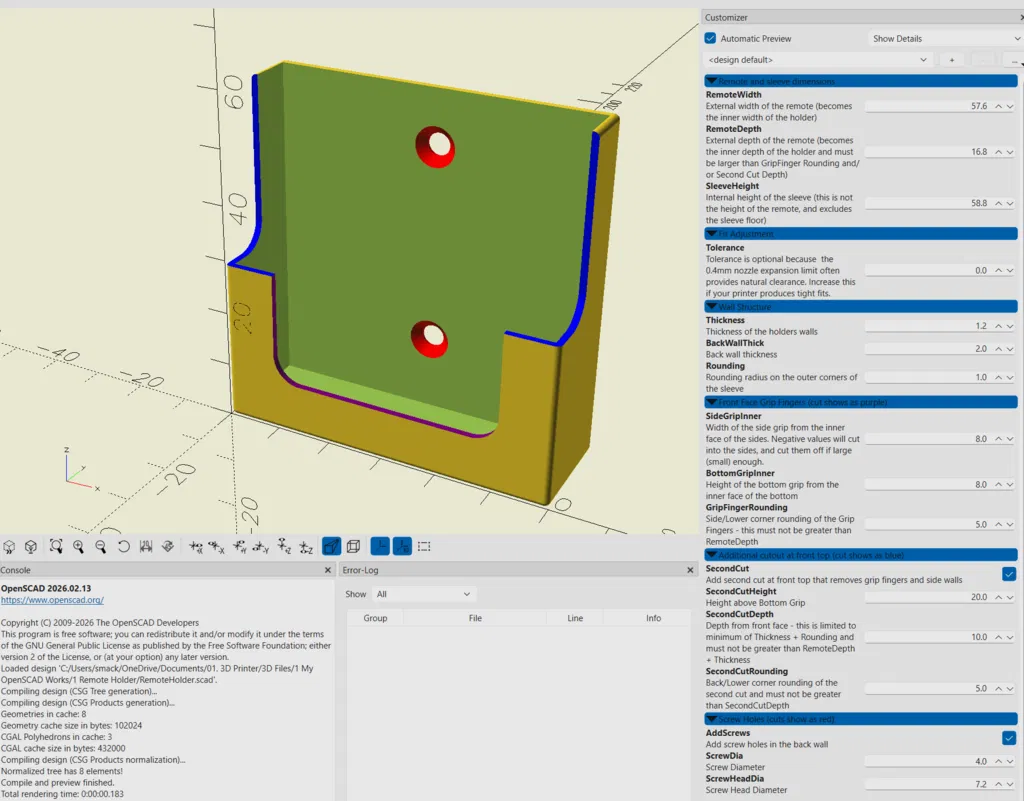Switch view to the -X direction icon
This screenshot has width=1024, height=801.
[x=217, y=546]
